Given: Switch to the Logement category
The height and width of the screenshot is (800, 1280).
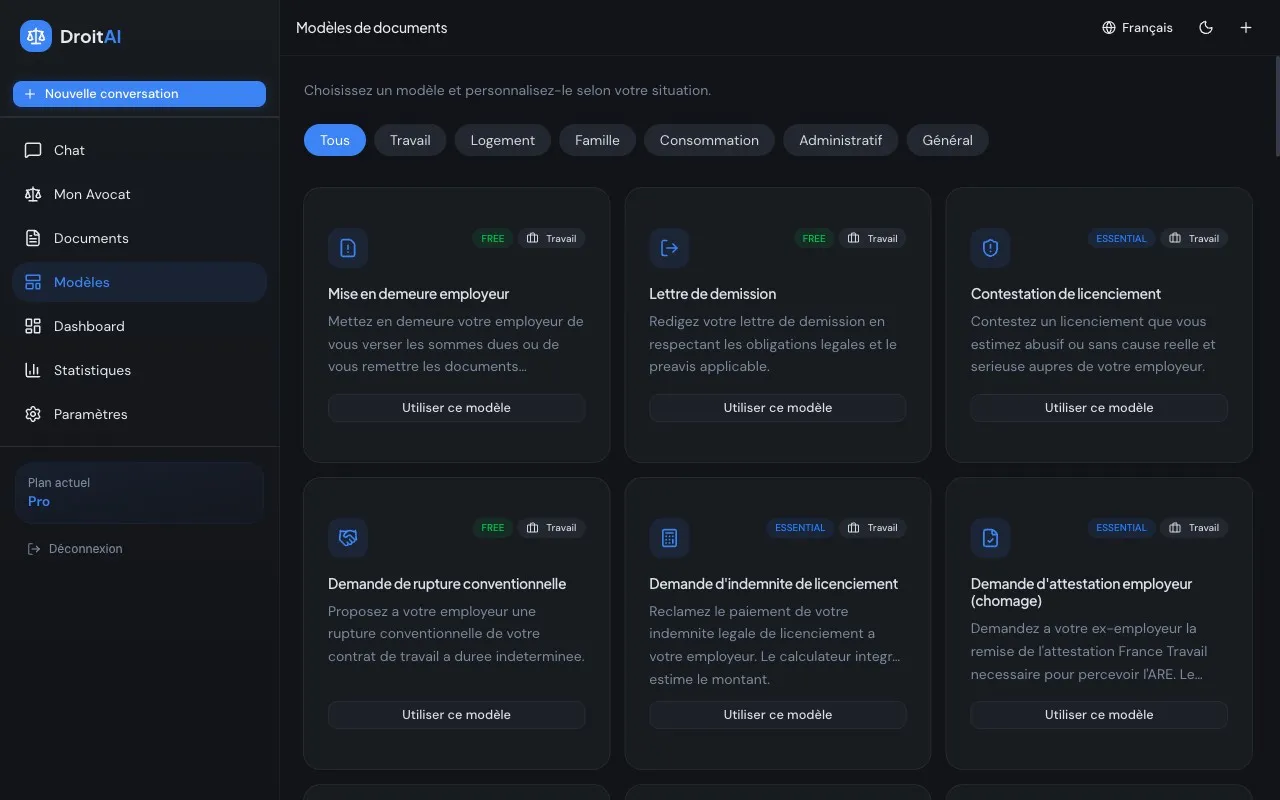Looking at the screenshot, I should (502, 140).
